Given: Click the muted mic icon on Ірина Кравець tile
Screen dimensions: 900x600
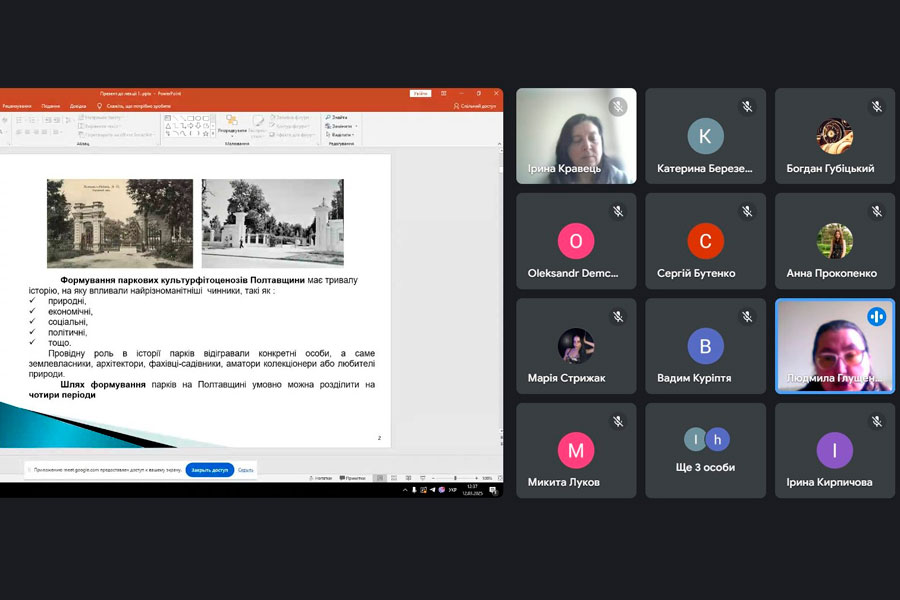Looking at the screenshot, I should [x=618, y=106].
